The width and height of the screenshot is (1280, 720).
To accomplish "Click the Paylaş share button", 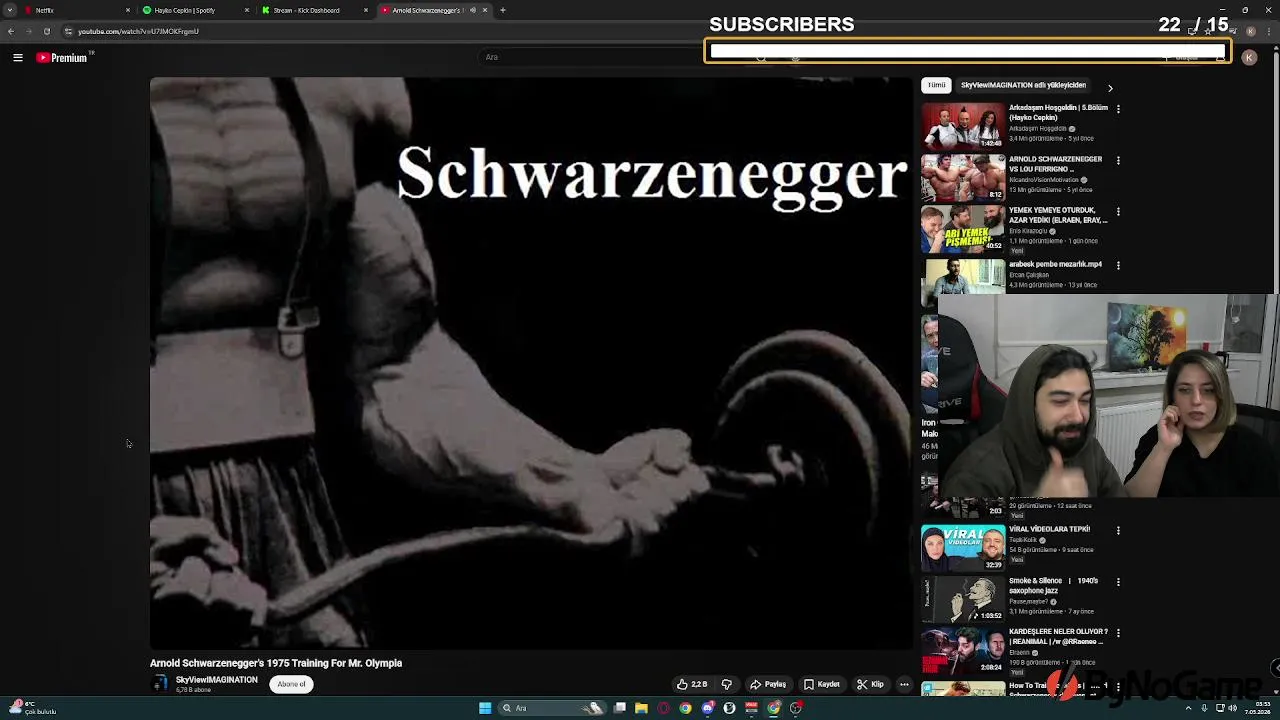I will coord(768,684).
